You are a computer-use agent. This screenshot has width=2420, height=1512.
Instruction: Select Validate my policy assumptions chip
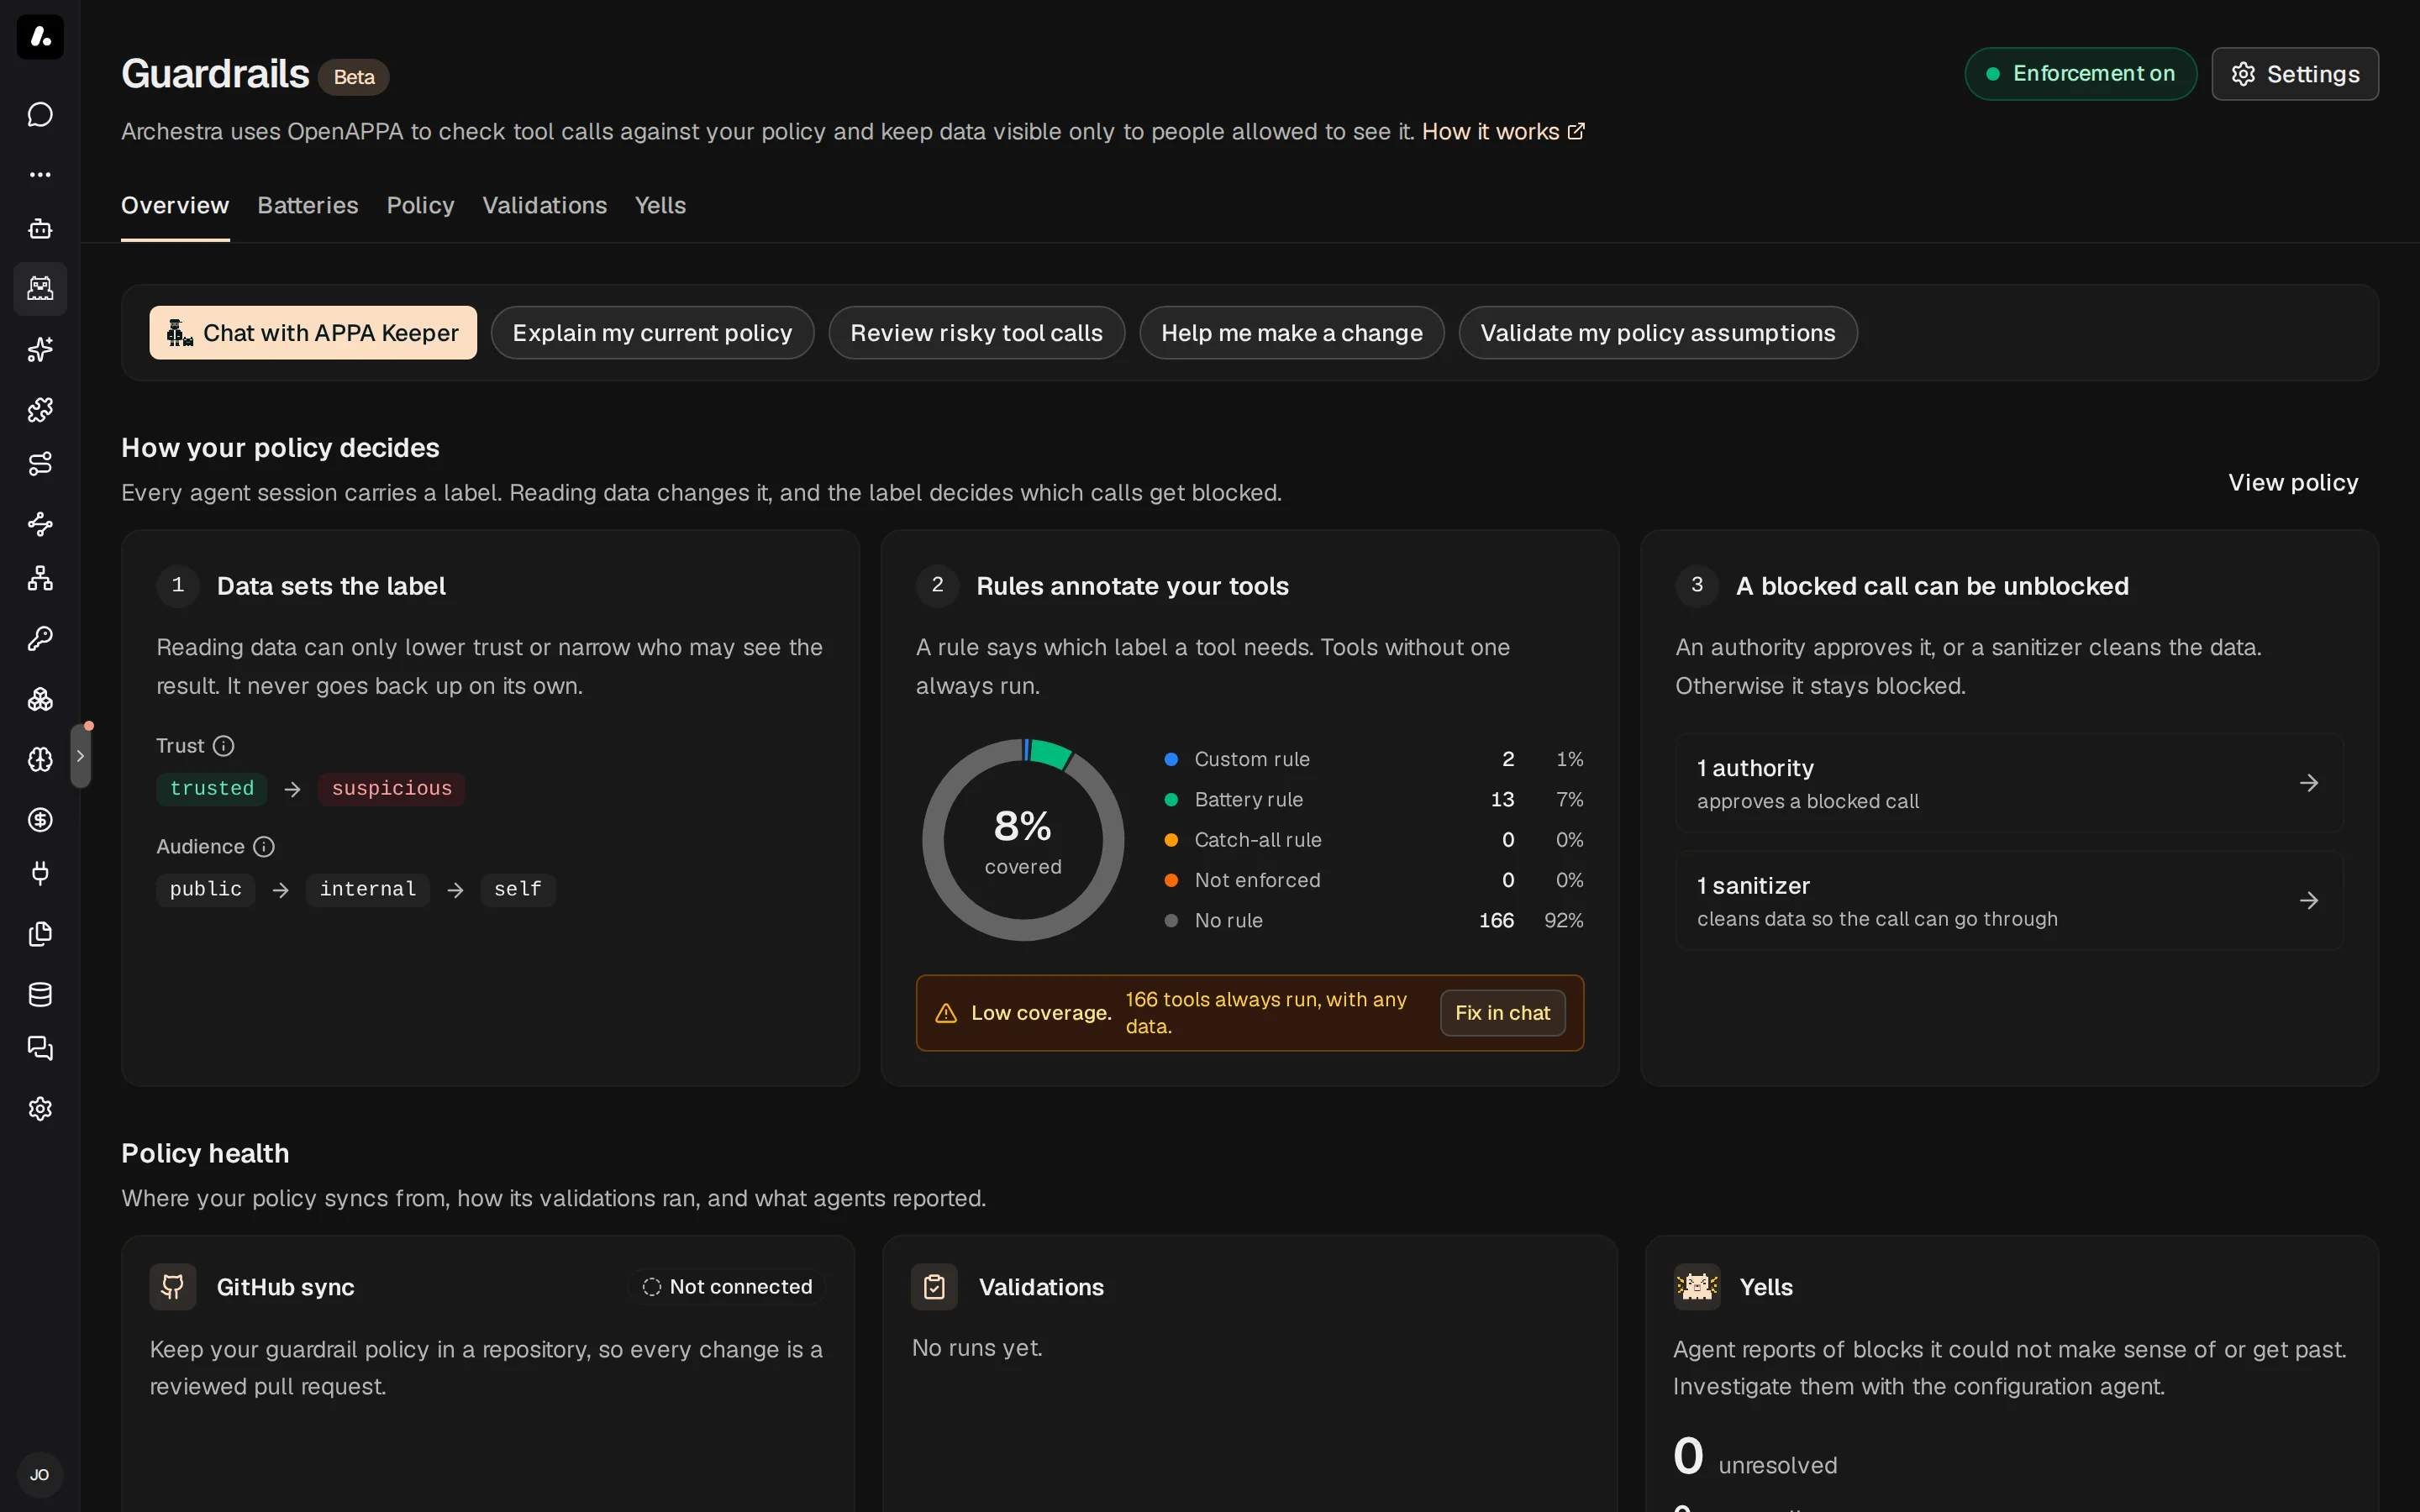point(1658,333)
